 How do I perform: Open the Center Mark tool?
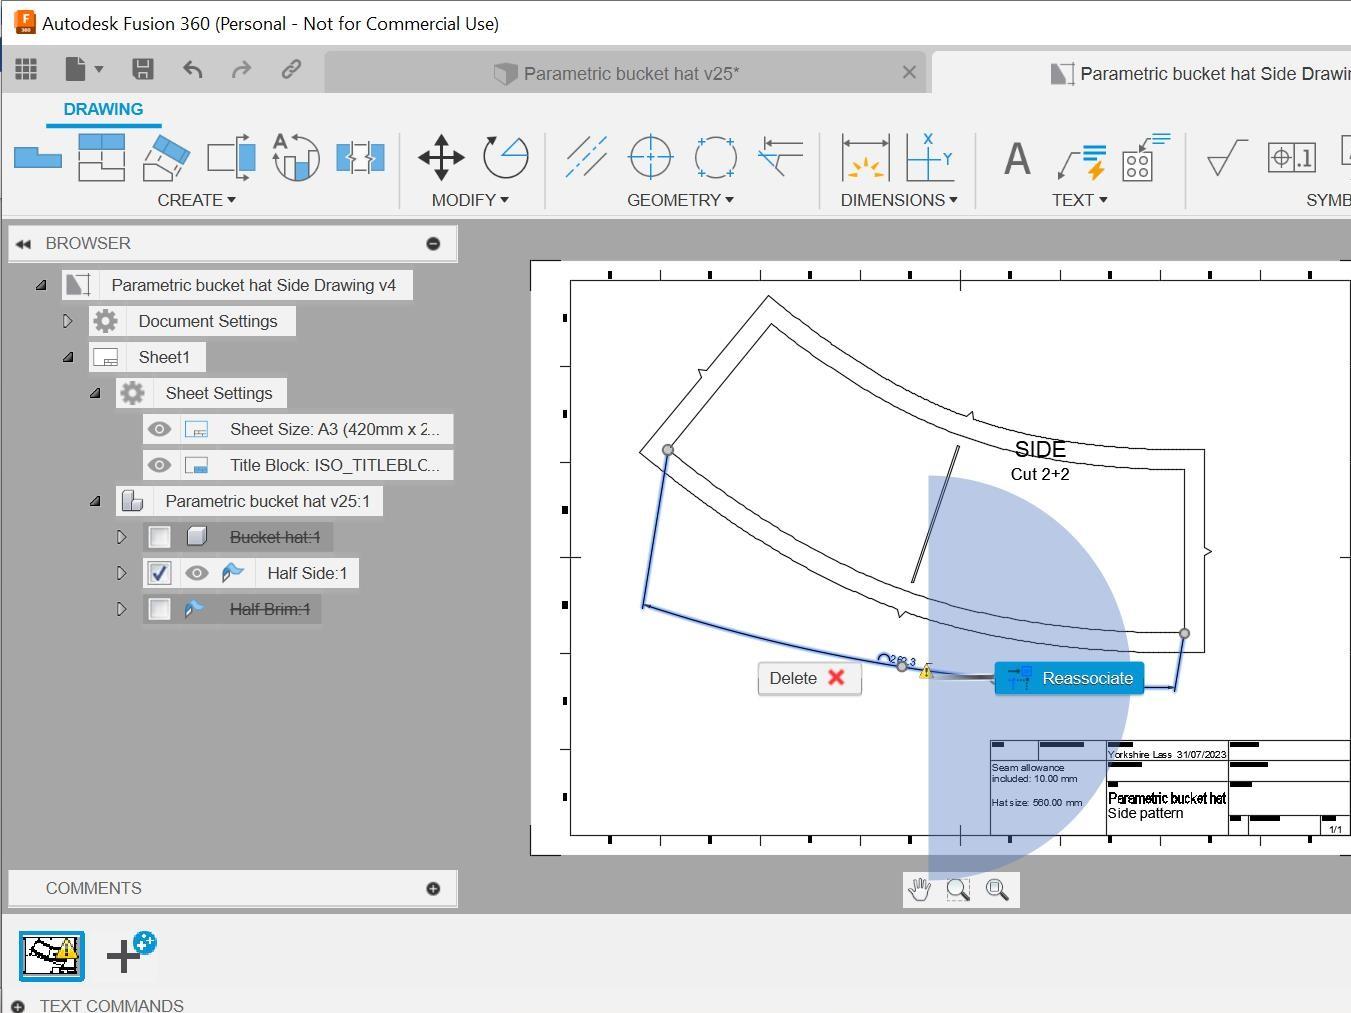[x=650, y=157]
